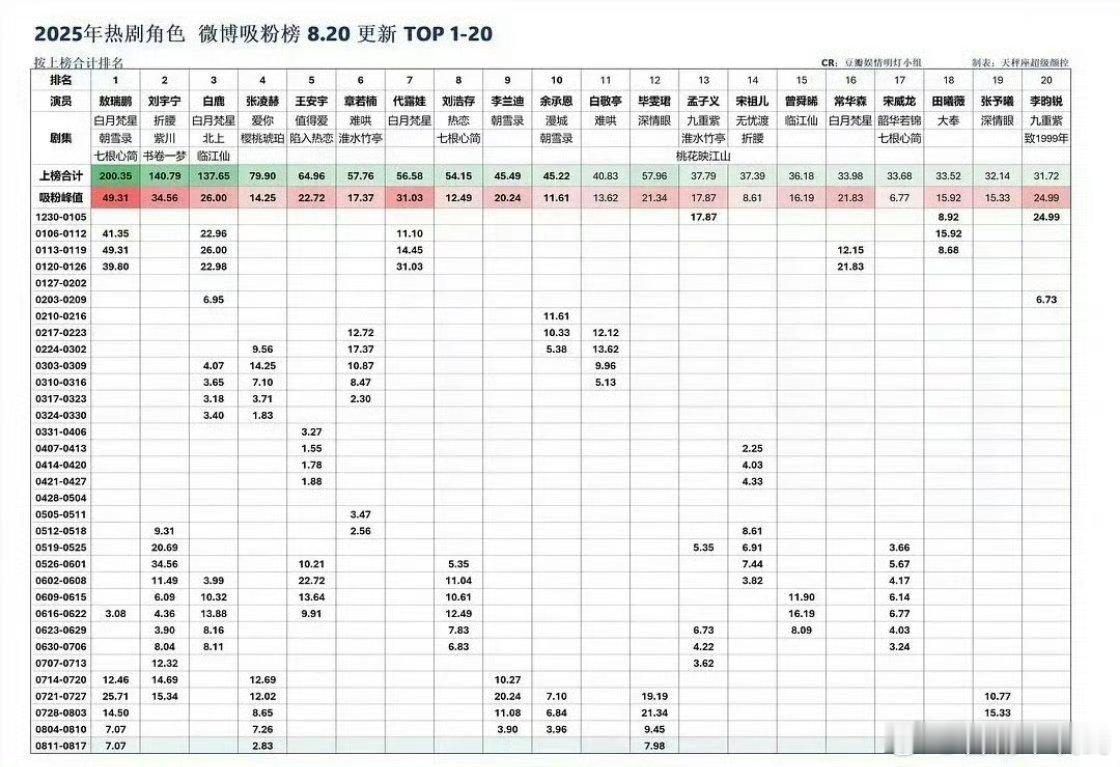The height and width of the screenshot is (767, 1120).
Task: Click actor name '章若楠'
Action: 361,101
